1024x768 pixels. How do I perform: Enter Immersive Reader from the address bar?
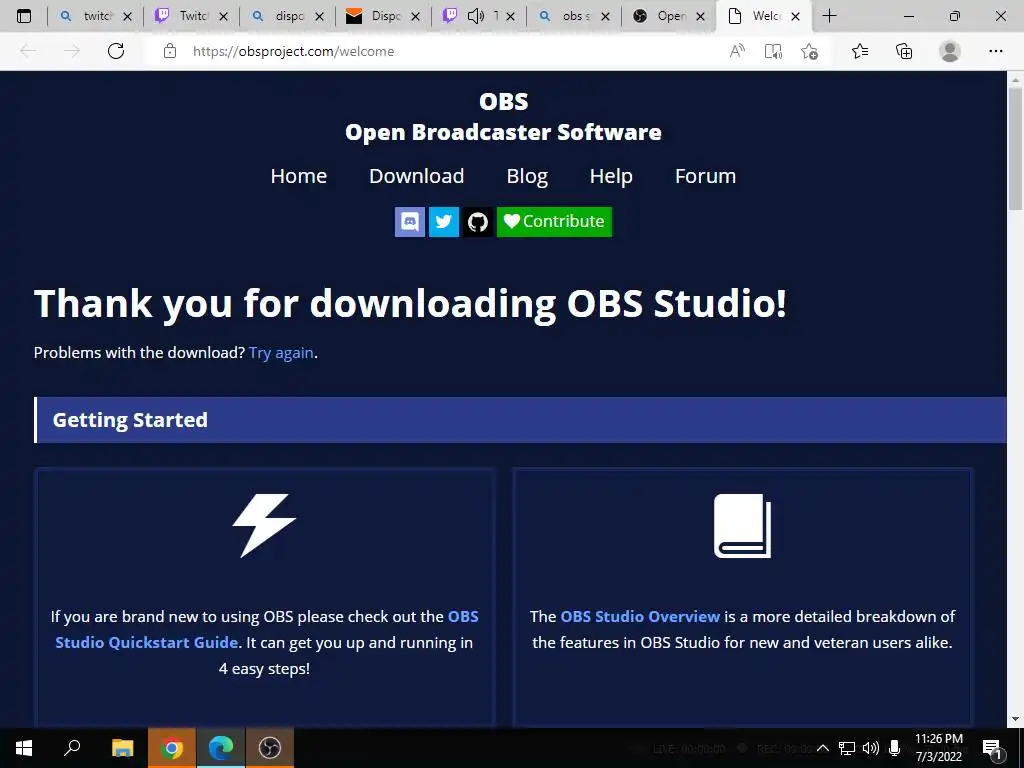(x=773, y=51)
